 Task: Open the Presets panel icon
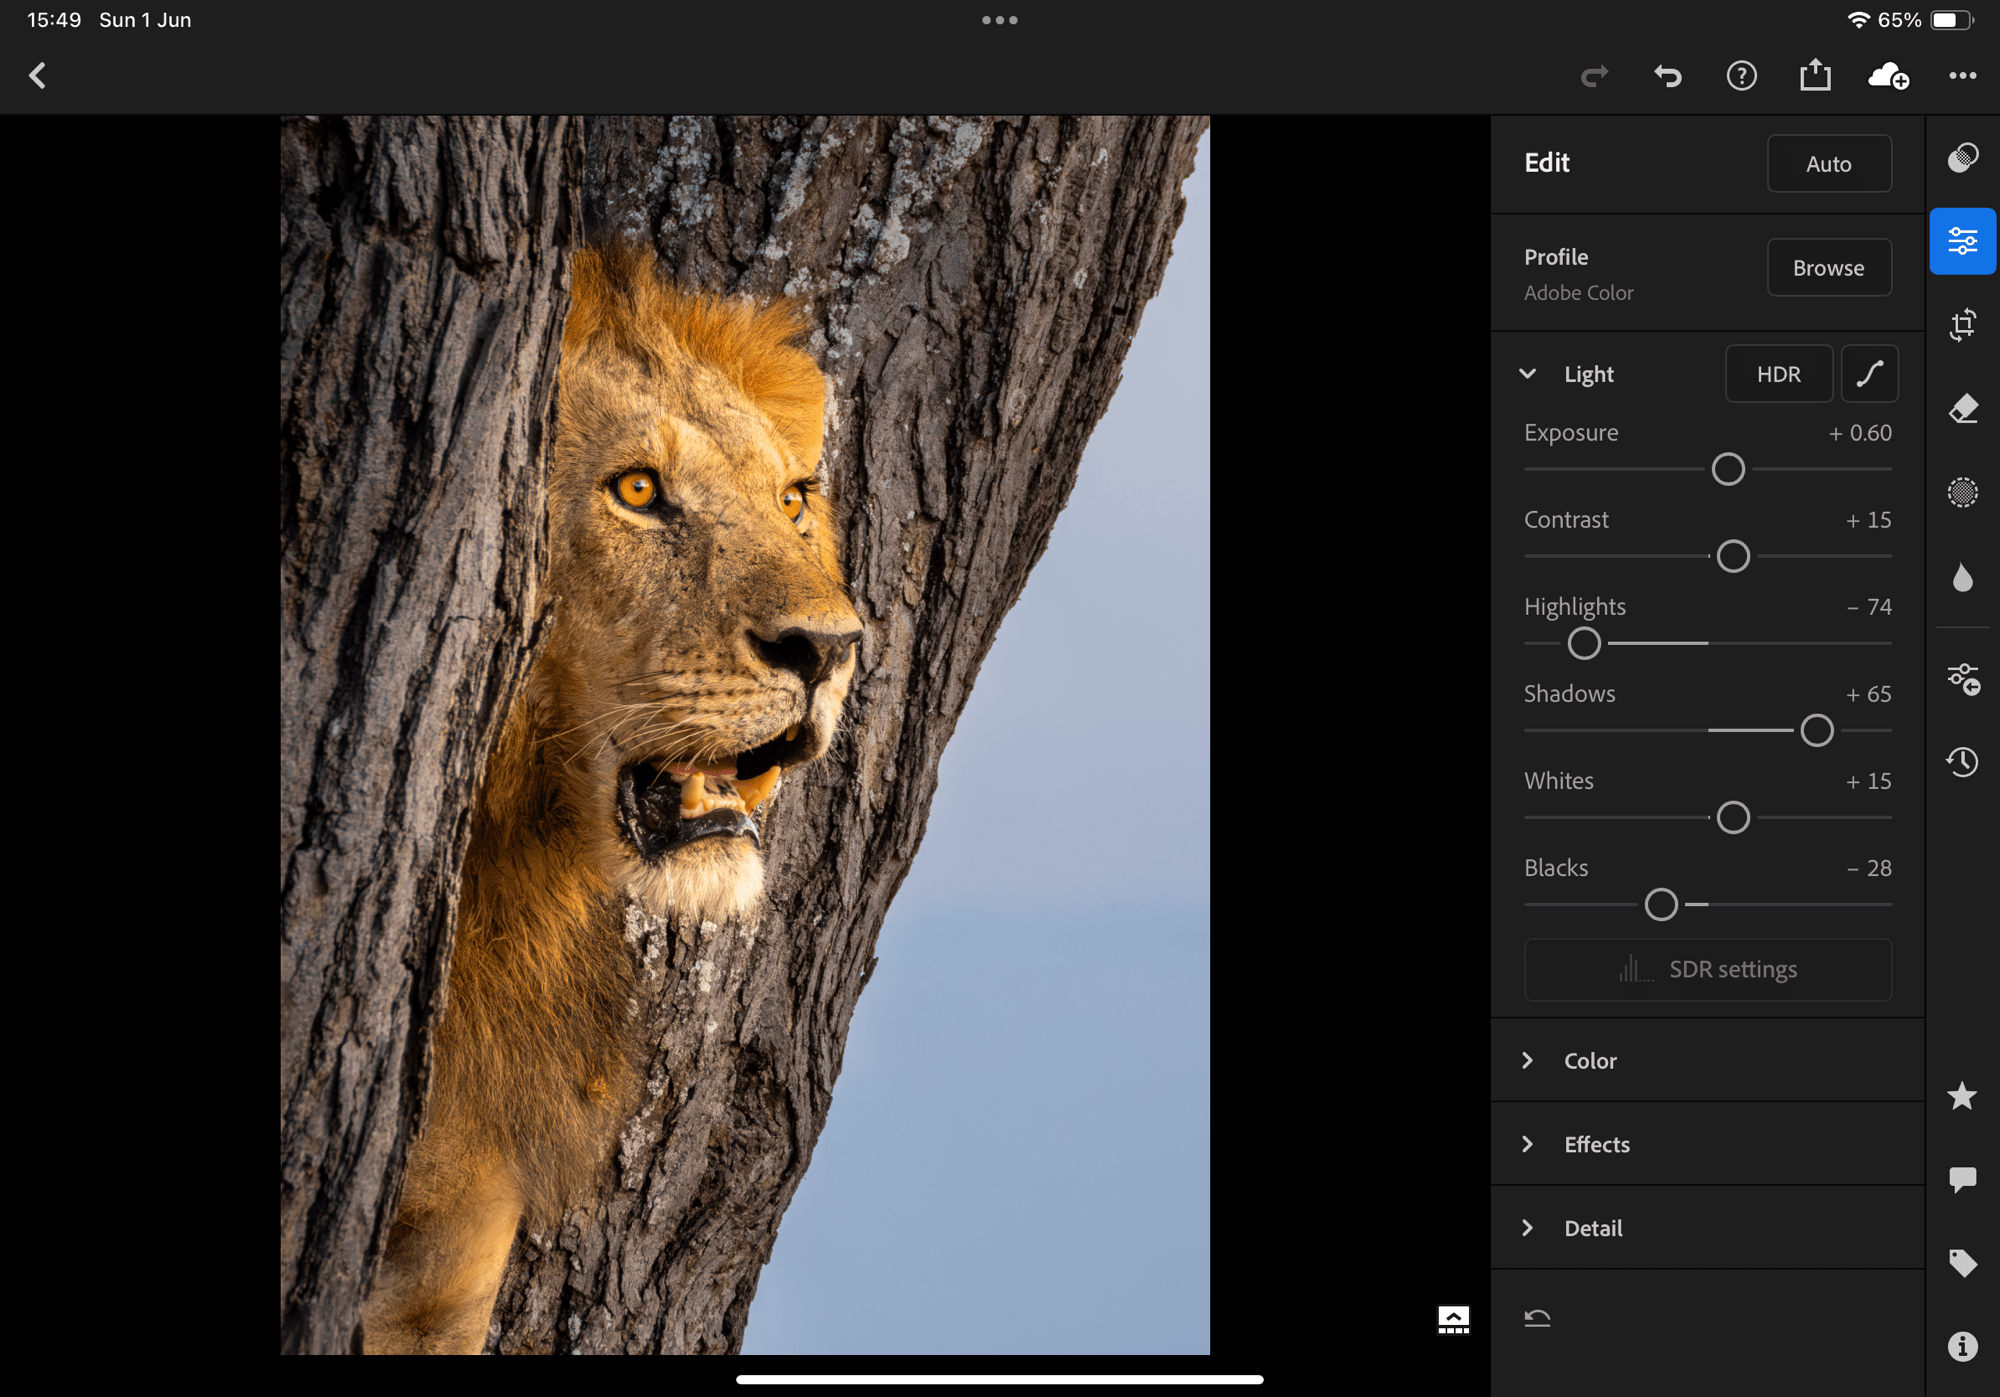click(x=1962, y=158)
